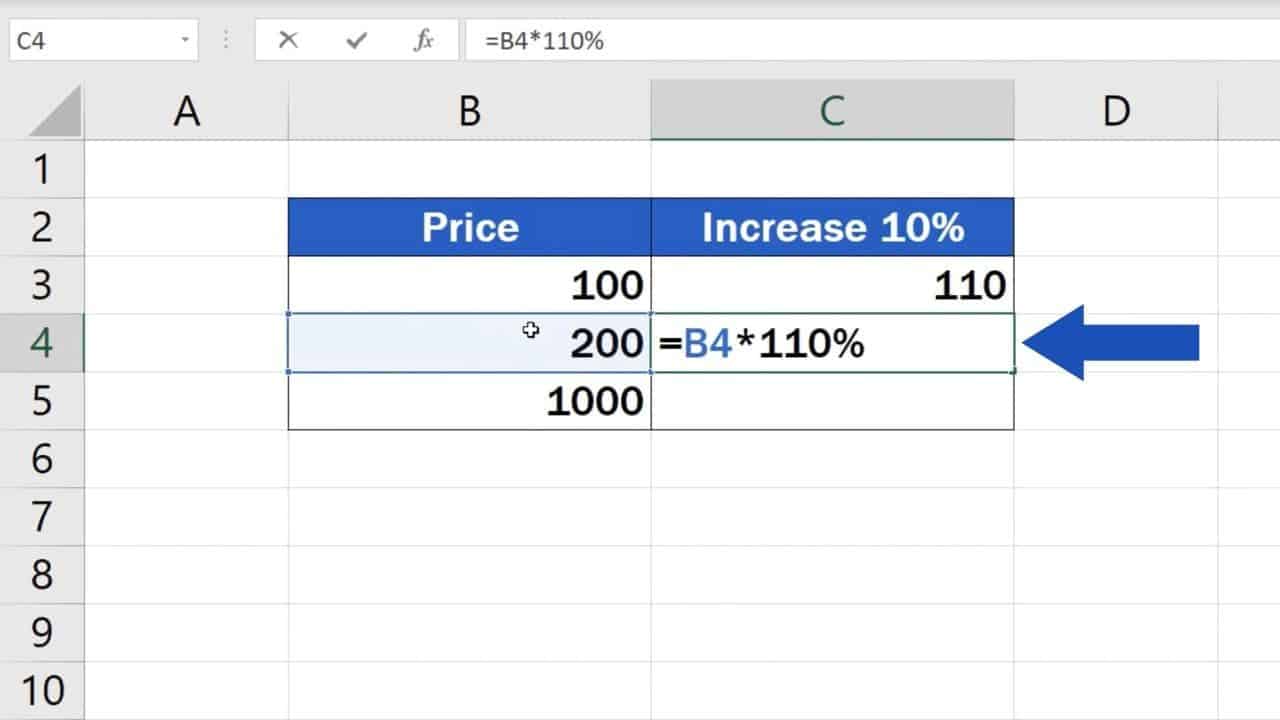Select column B header
This screenshot has height=720, width=1280.
tap(469, 112)
